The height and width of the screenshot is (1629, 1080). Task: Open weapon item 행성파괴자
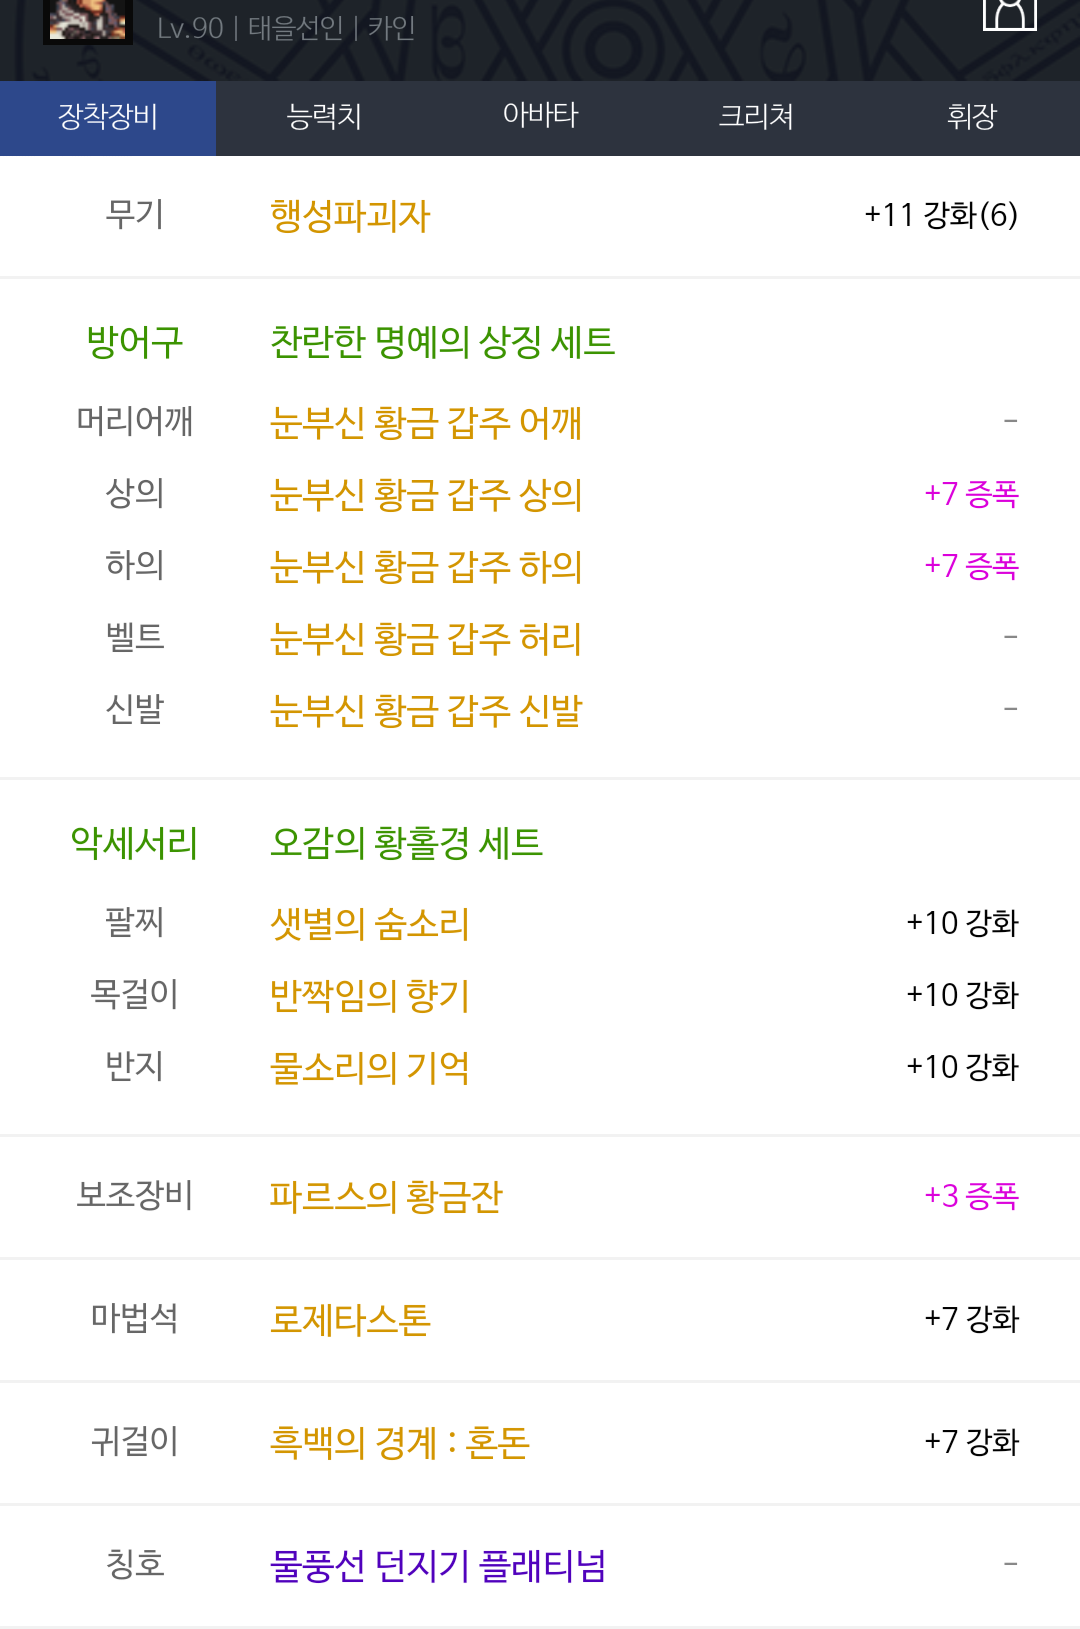click(x=350, y=216)
